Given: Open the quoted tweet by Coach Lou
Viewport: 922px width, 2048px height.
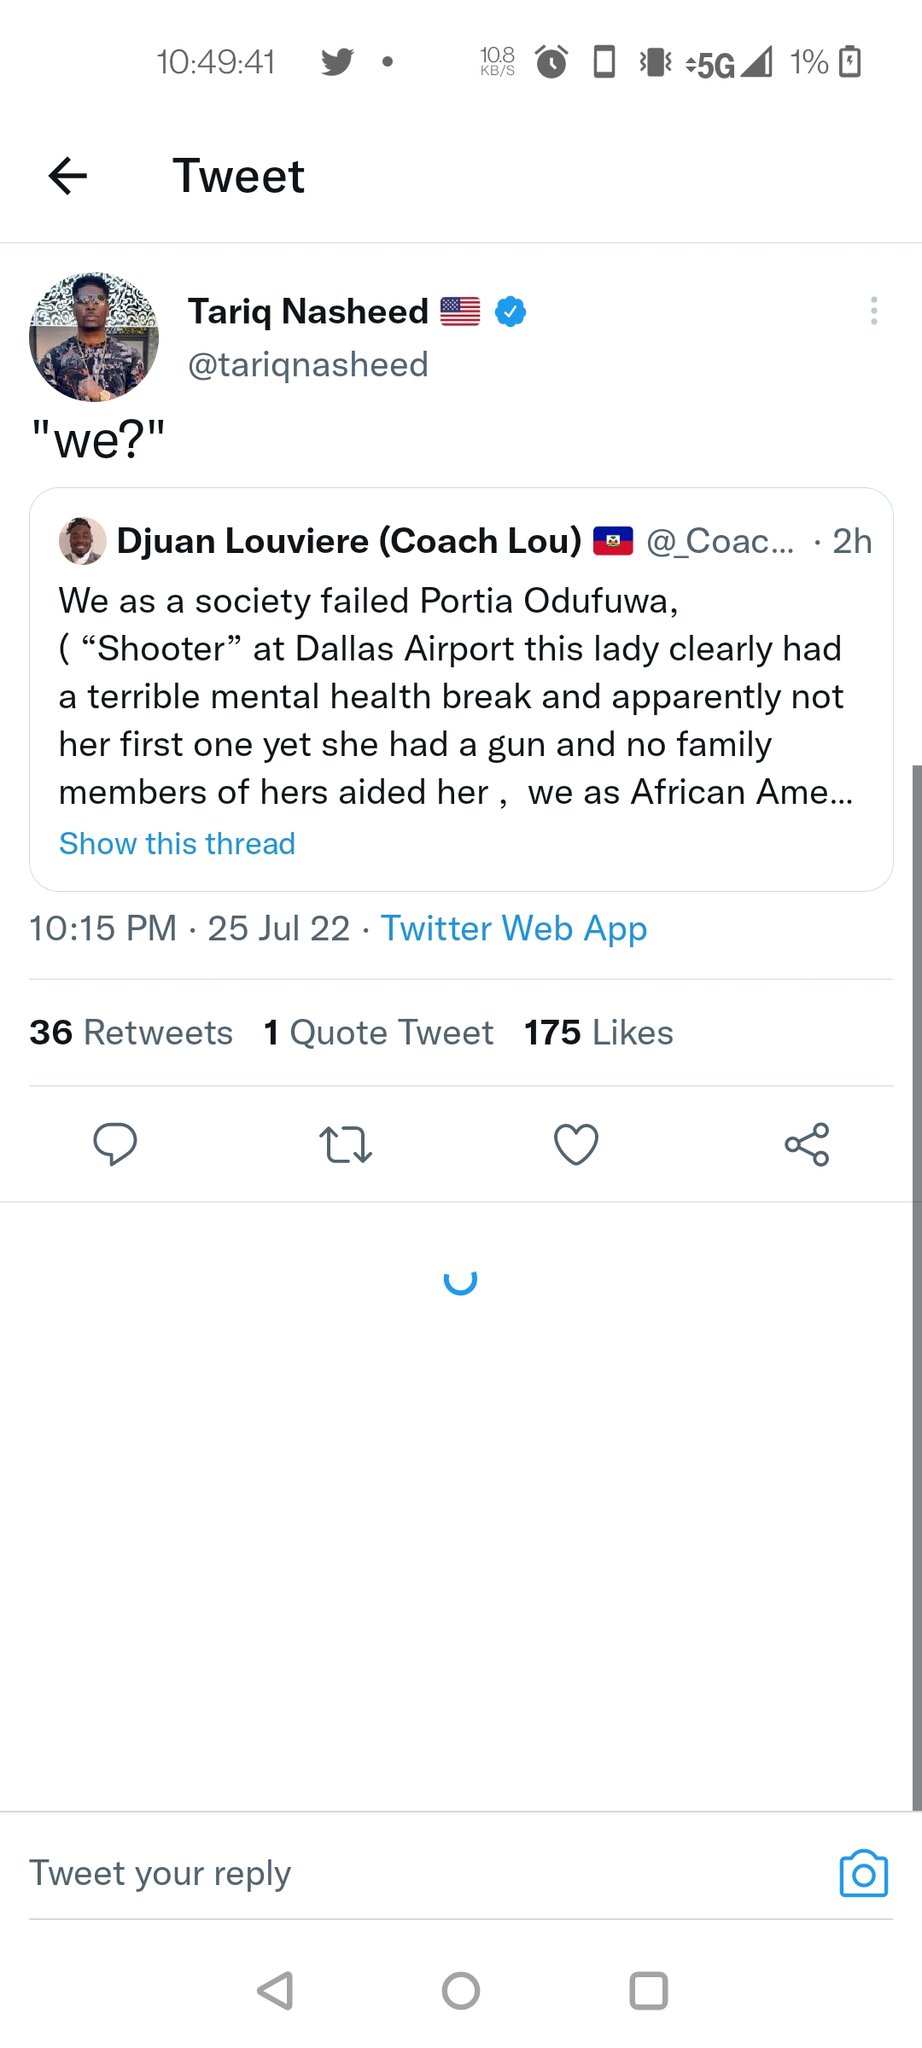Looking at the screenshot, I should pyautogui.click(x=461, y=689).
